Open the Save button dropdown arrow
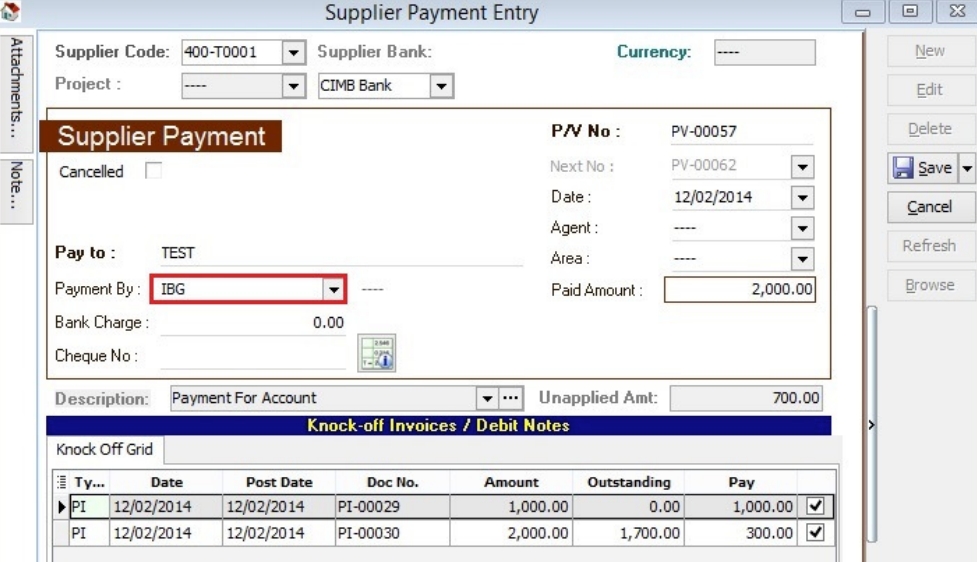Viewport: 977px width, 562px height. coord(967,168)
